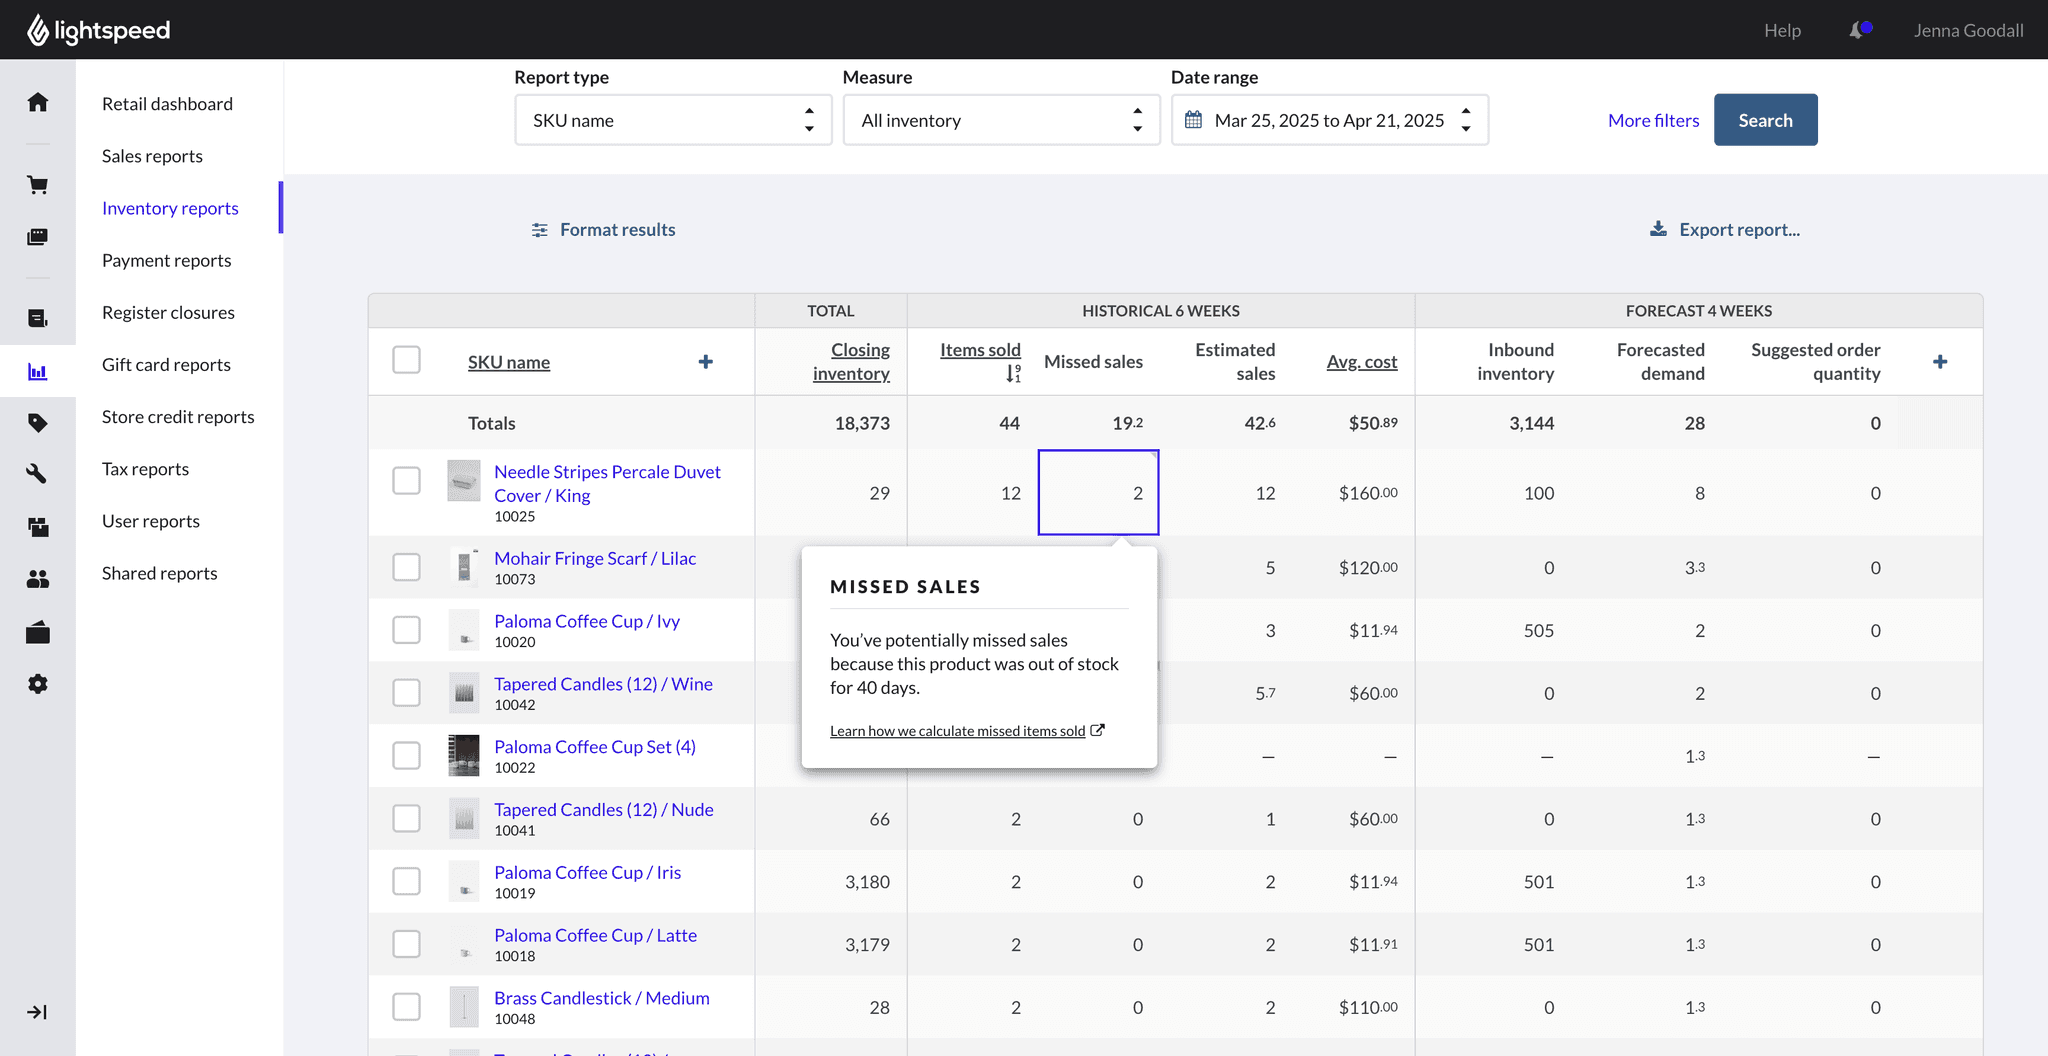
Task: Click the notification bell icon
Action: coord(1857,31)
